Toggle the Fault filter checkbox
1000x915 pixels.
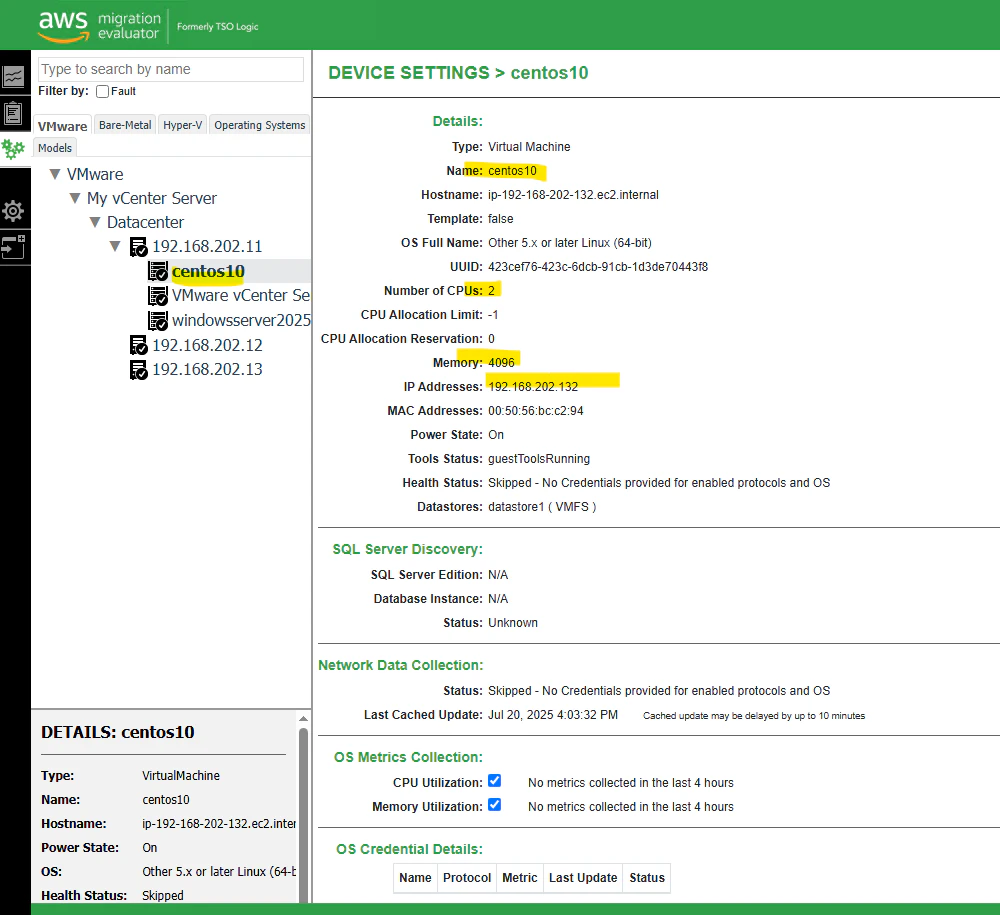point(102,91)
